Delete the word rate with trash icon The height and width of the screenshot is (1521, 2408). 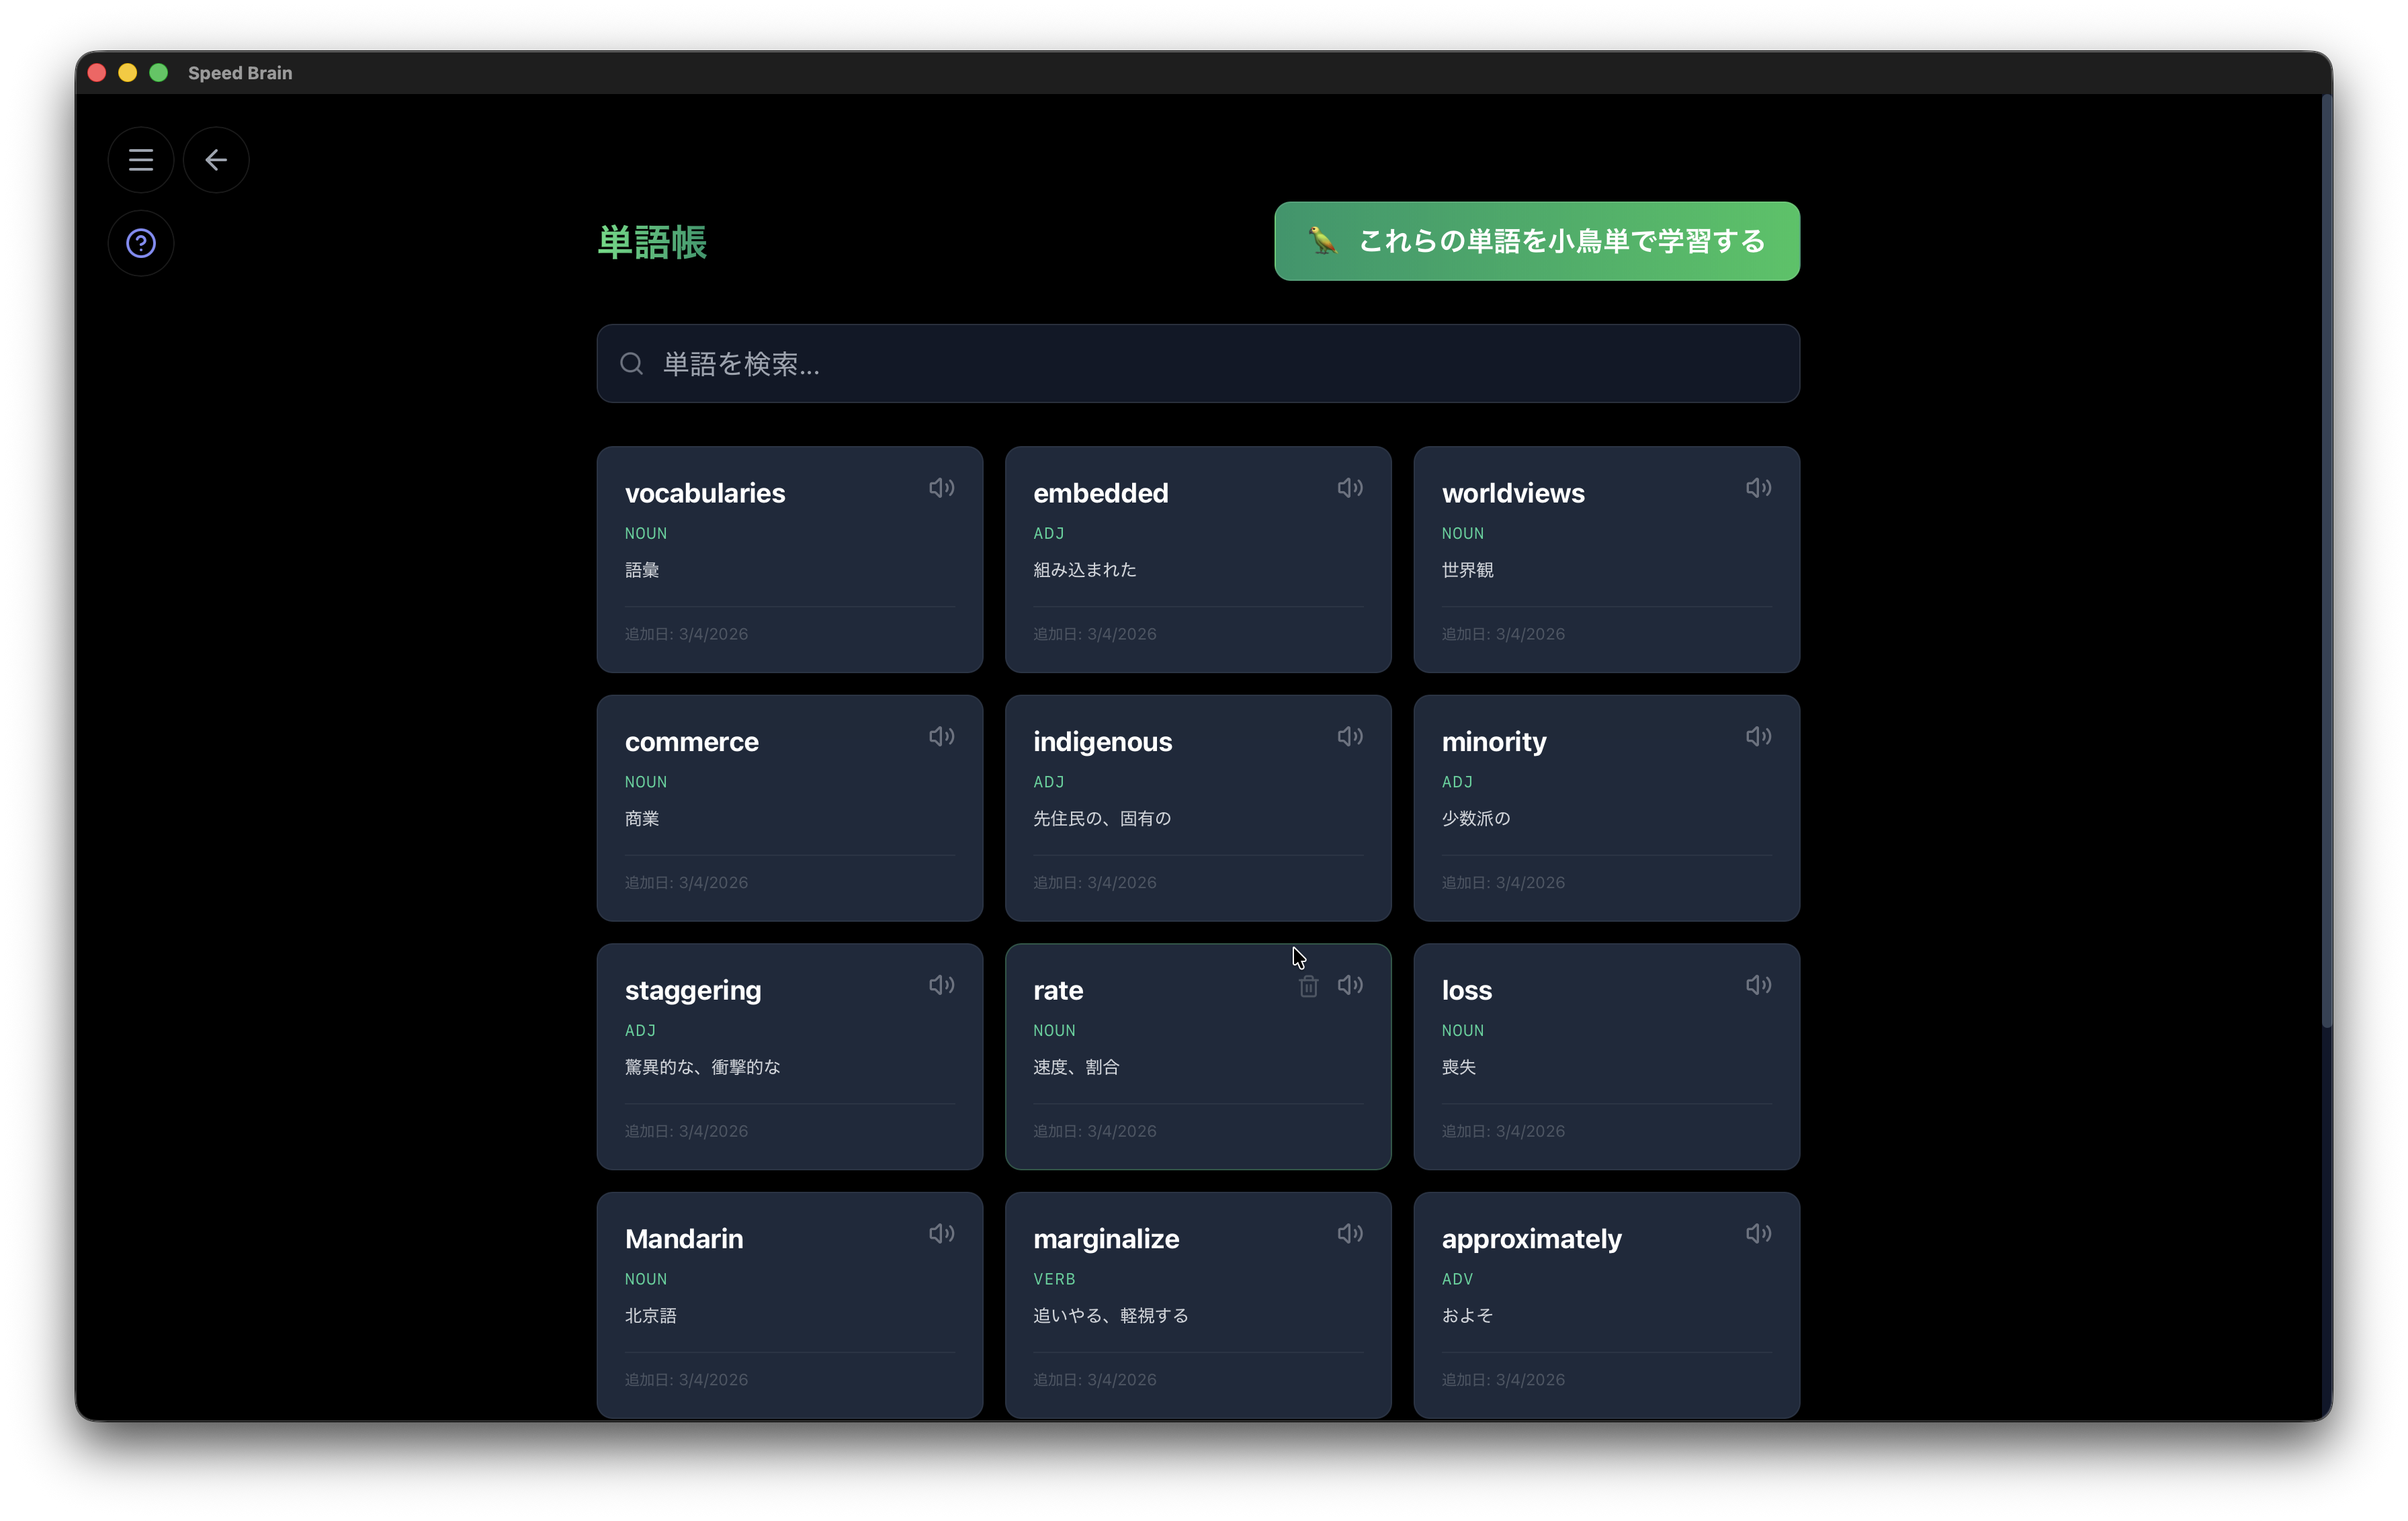pyautogui.click(x=1308, y=987)
